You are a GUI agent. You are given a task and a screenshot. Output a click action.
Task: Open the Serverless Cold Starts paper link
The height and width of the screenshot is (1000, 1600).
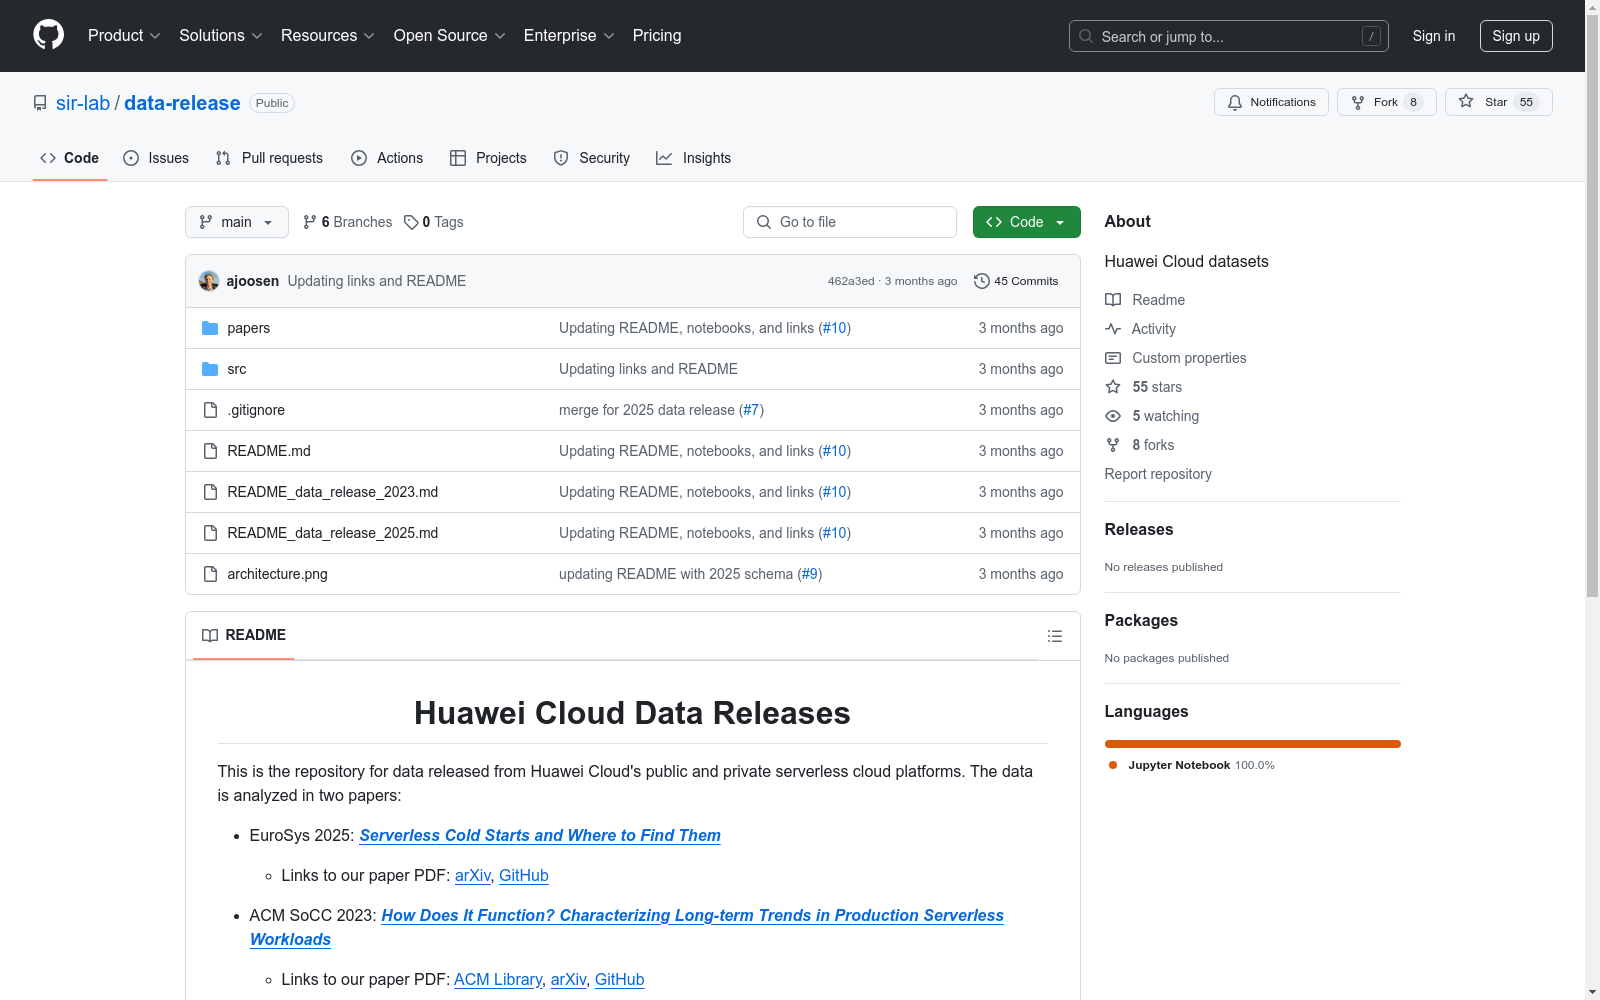pyautogui.click(x=540, y=835)
